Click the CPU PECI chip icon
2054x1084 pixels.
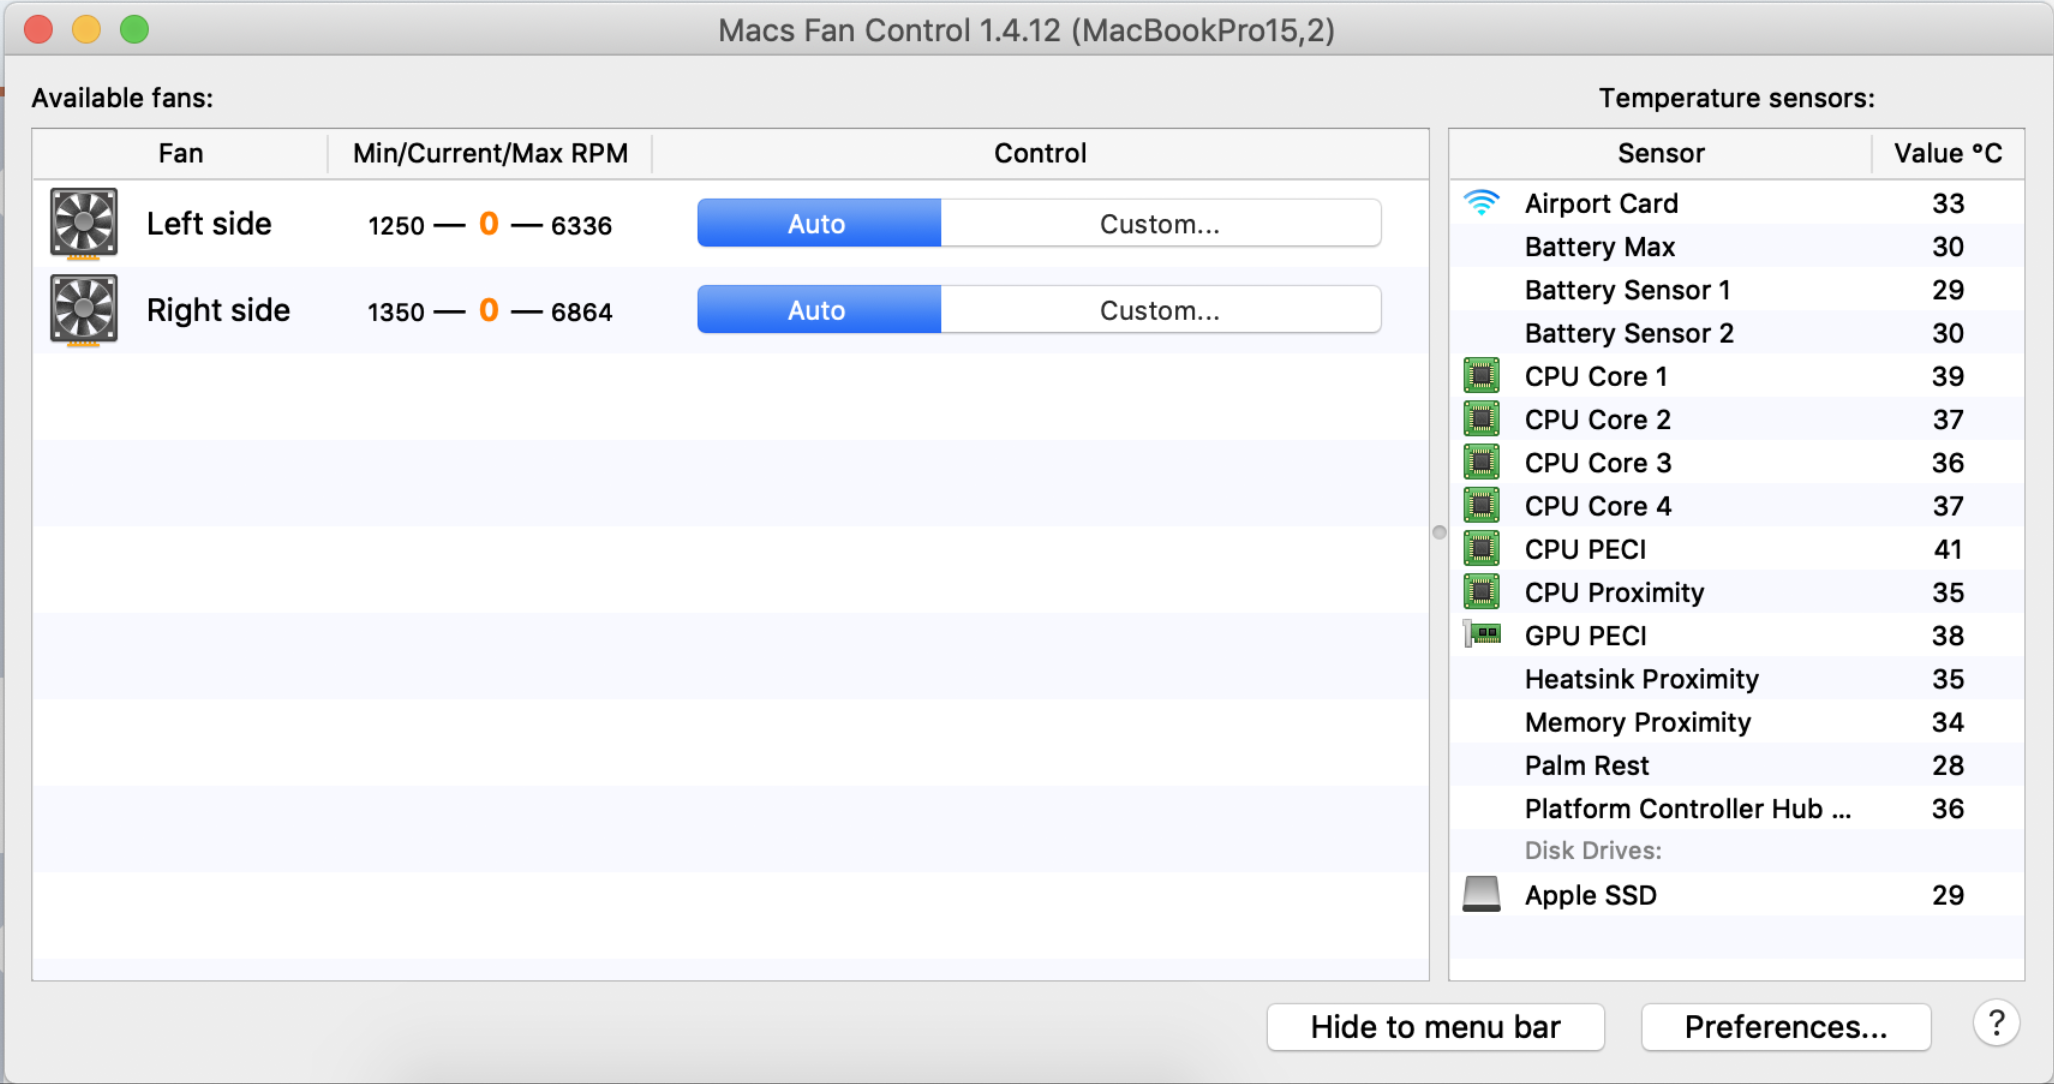pyautogui.click(x=1481, y=549)
